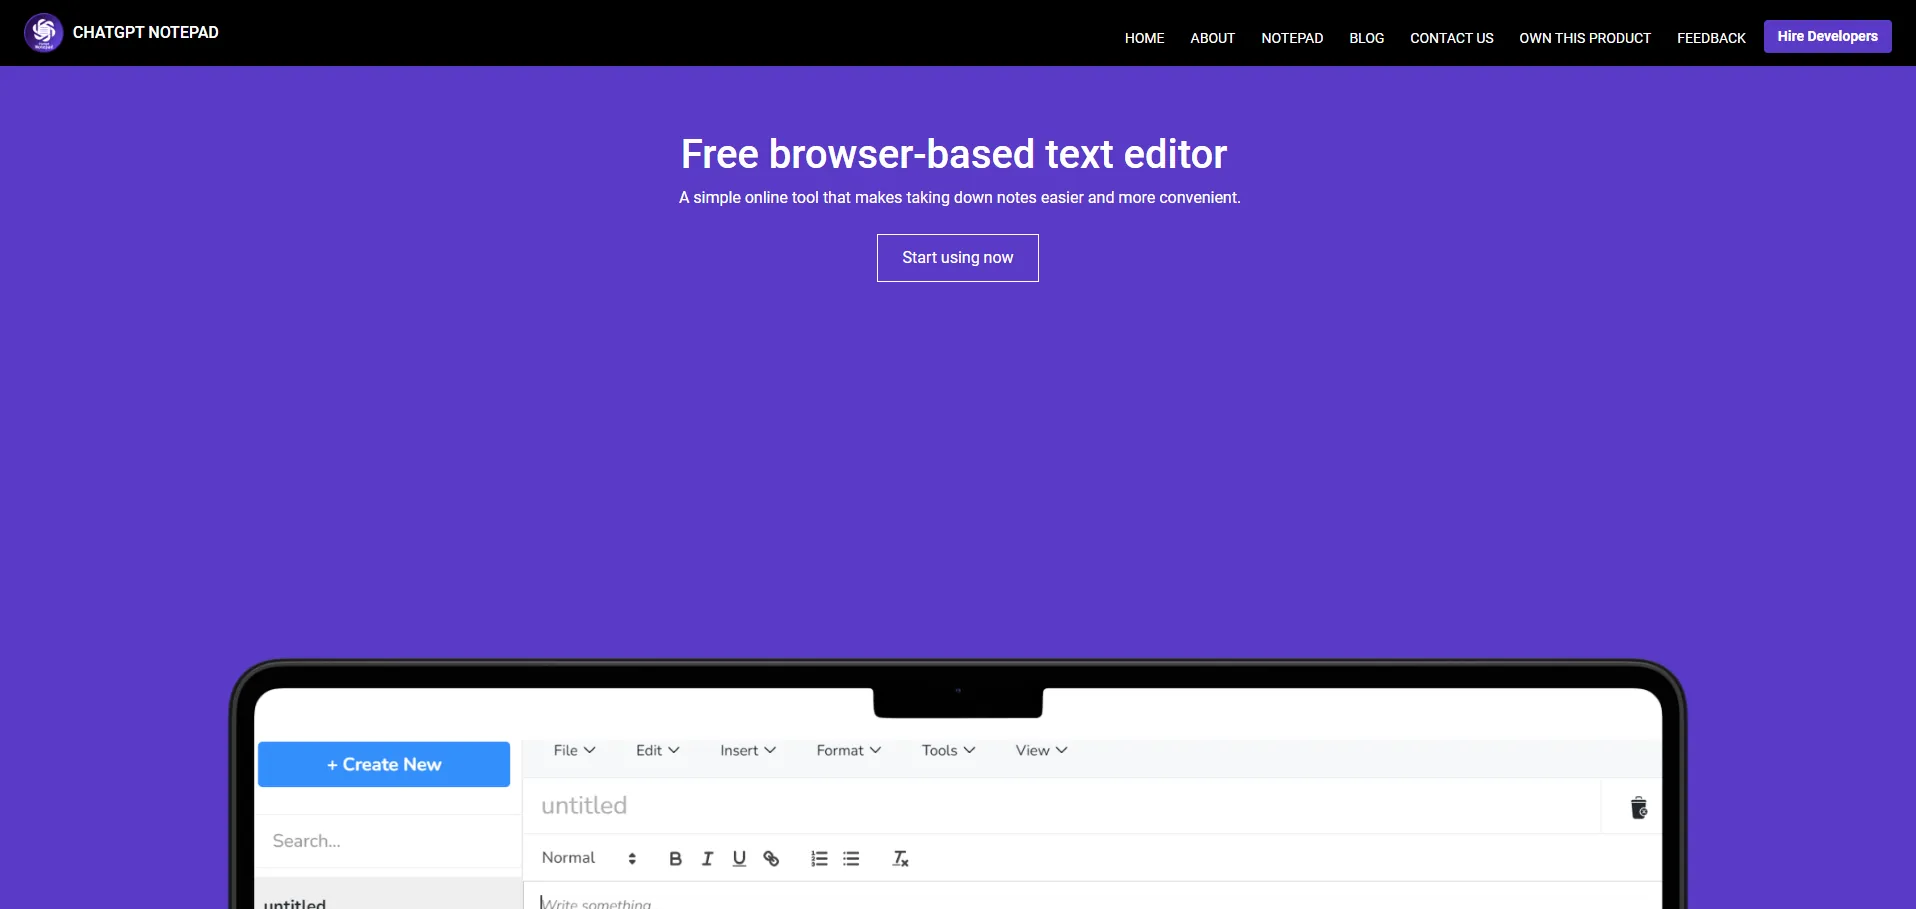
Task: Insert a hyperlink using the link icon
Action: point(771,859)
